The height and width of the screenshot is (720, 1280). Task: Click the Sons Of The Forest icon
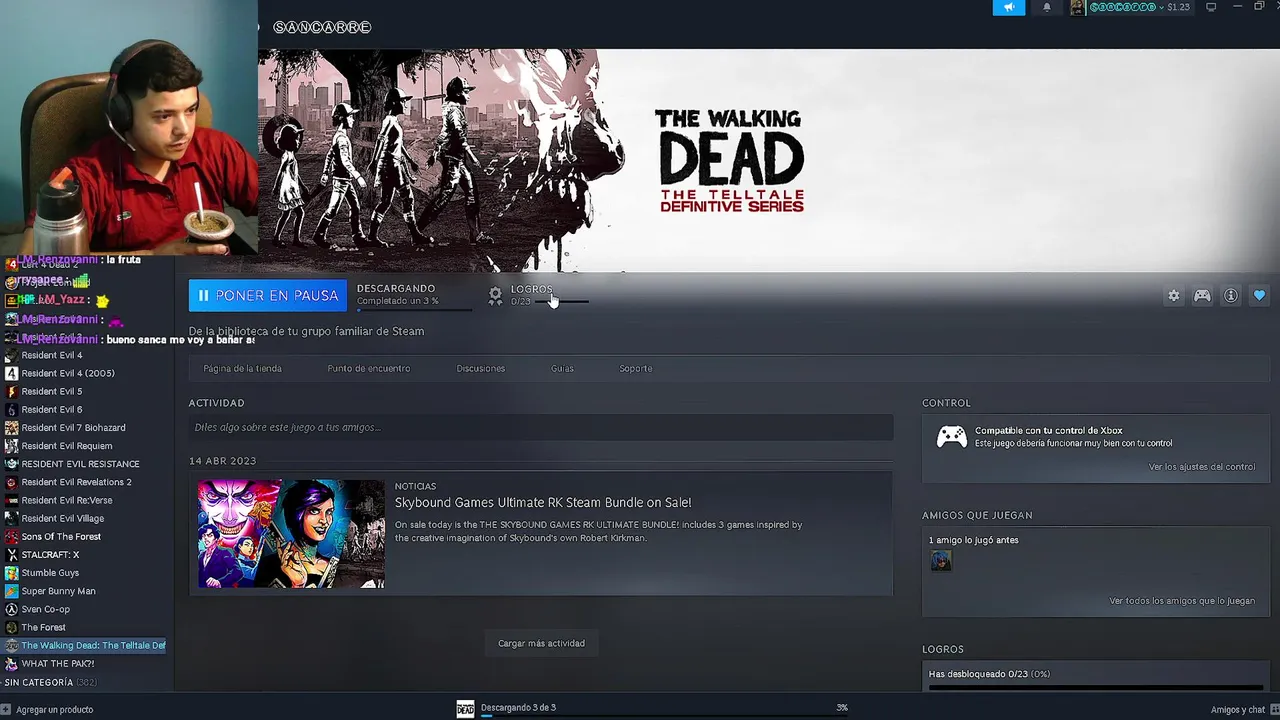12,536
